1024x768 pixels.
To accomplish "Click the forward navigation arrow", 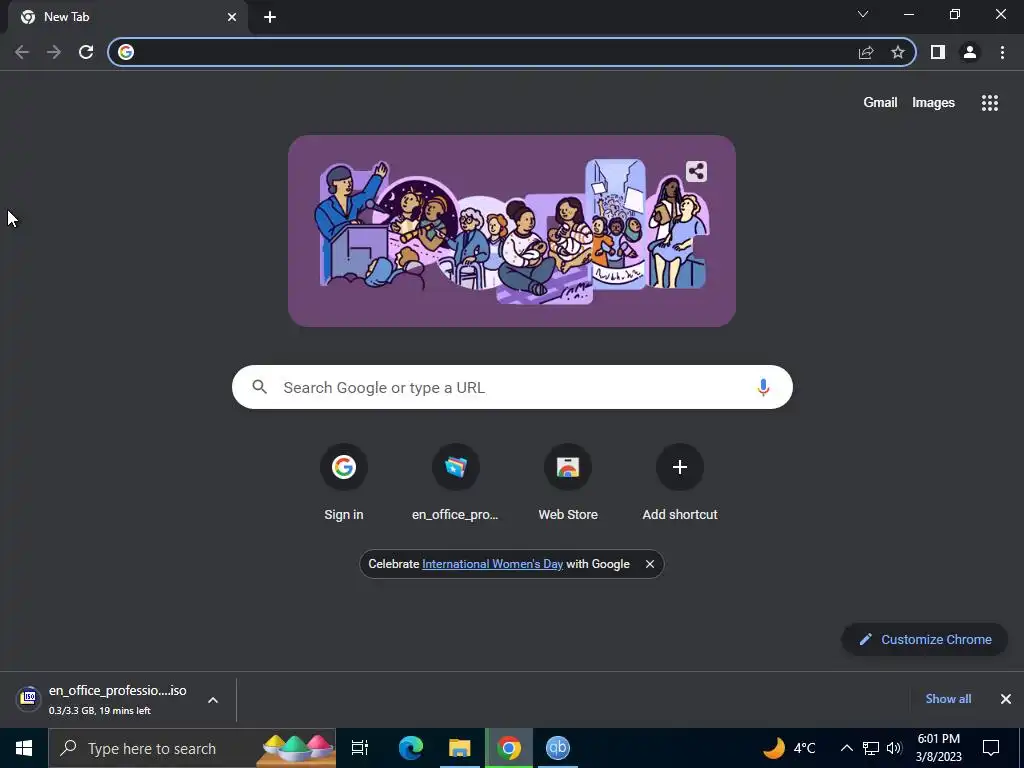I will pyautogui.click(x=54, y=52).
